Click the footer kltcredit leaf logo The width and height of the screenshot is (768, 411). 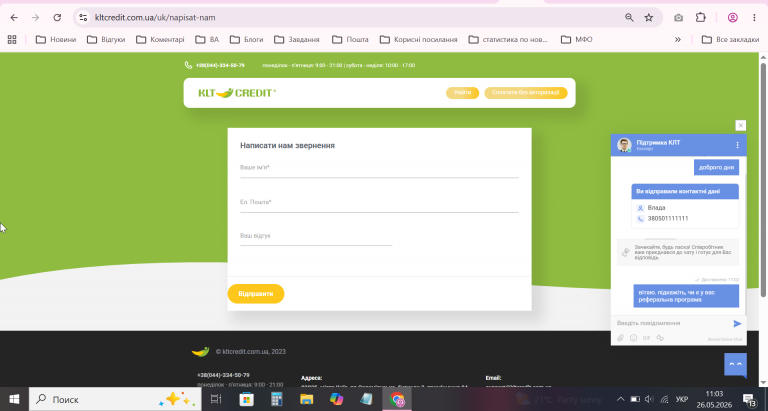200,352
